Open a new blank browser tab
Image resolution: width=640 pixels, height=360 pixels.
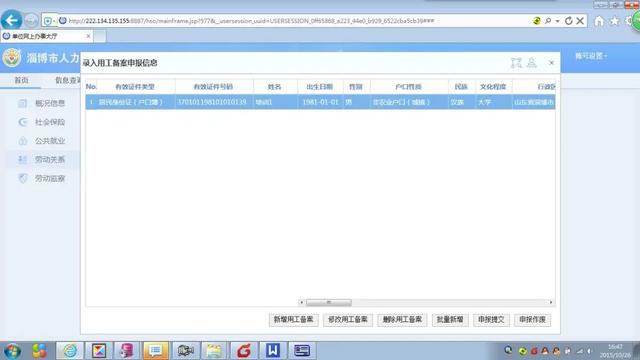pyautogui.click(x=100, y=36)
